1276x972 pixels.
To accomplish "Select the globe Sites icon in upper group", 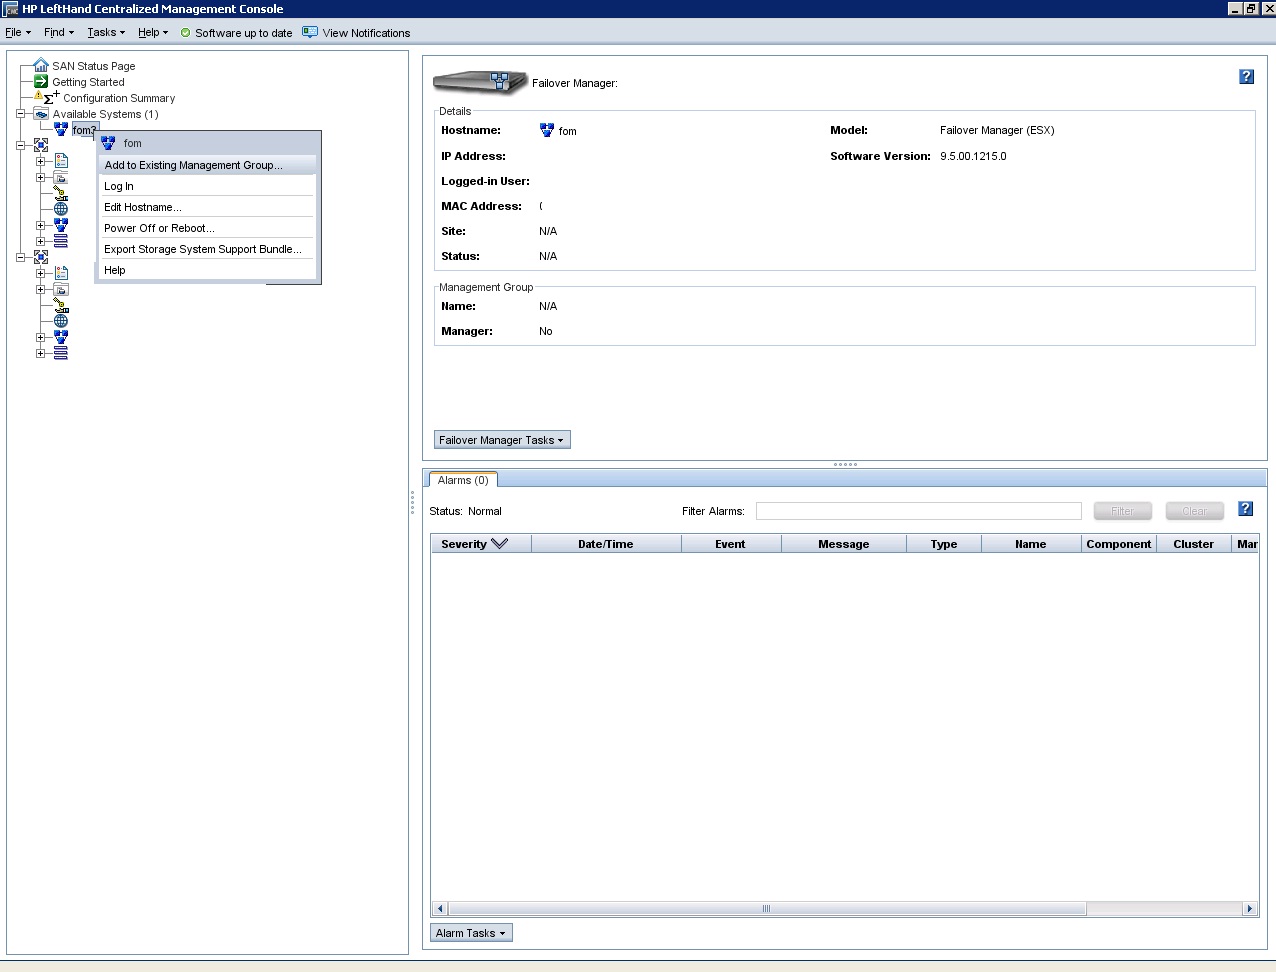I will (61, 209).
